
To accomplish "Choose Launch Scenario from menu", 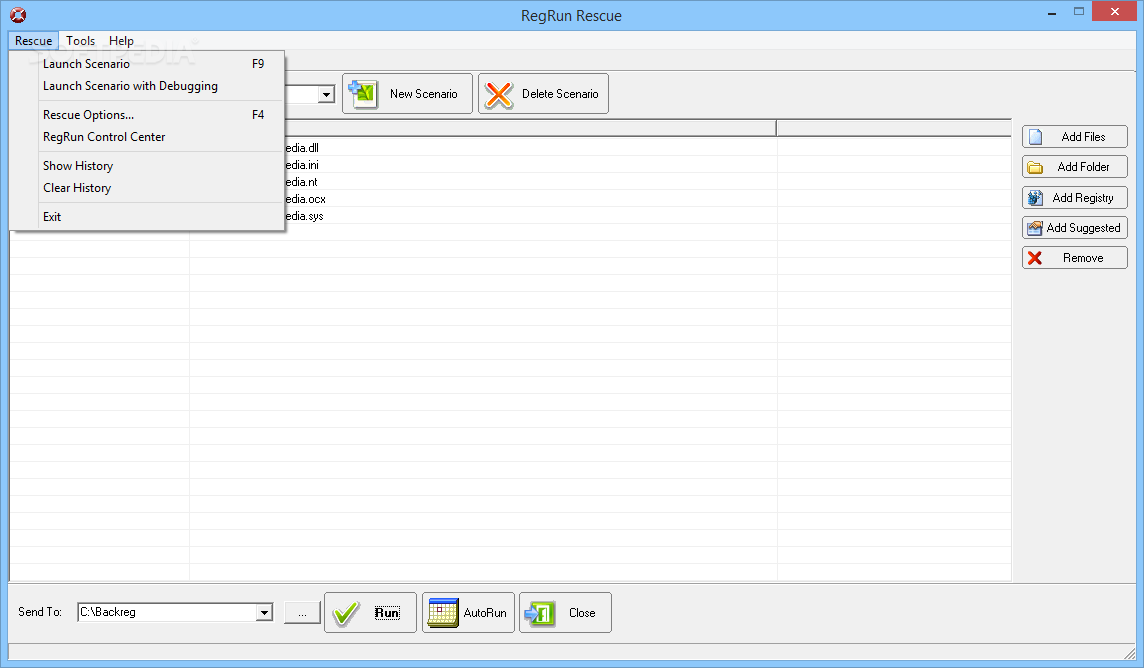I will (147, 64).
